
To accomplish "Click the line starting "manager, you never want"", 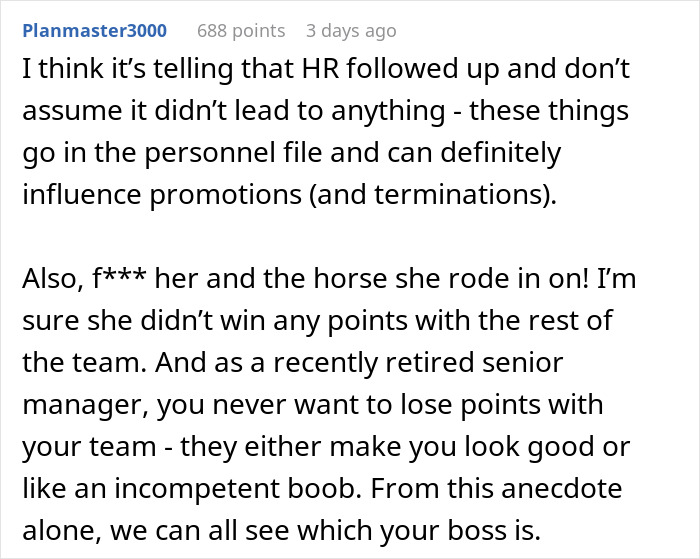I will 312,405.
